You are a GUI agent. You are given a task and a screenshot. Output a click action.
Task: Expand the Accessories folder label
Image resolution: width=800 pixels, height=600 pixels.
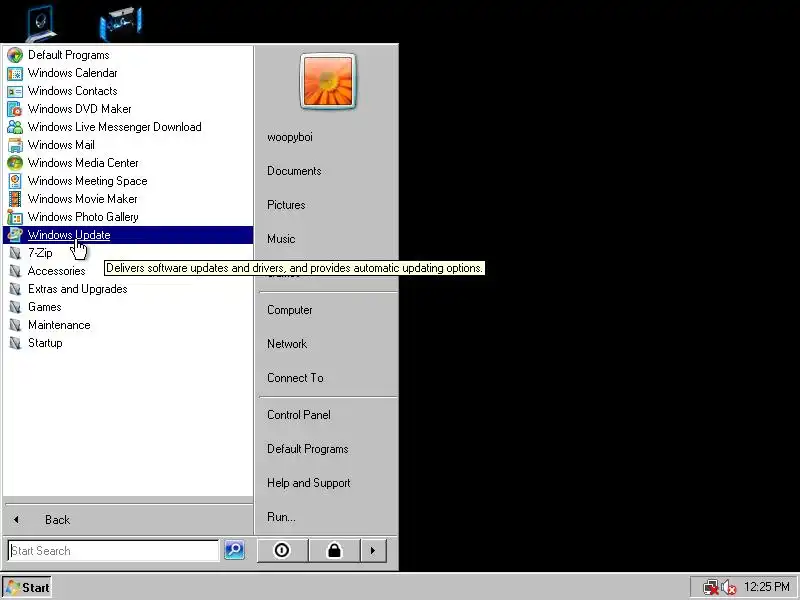57,271
